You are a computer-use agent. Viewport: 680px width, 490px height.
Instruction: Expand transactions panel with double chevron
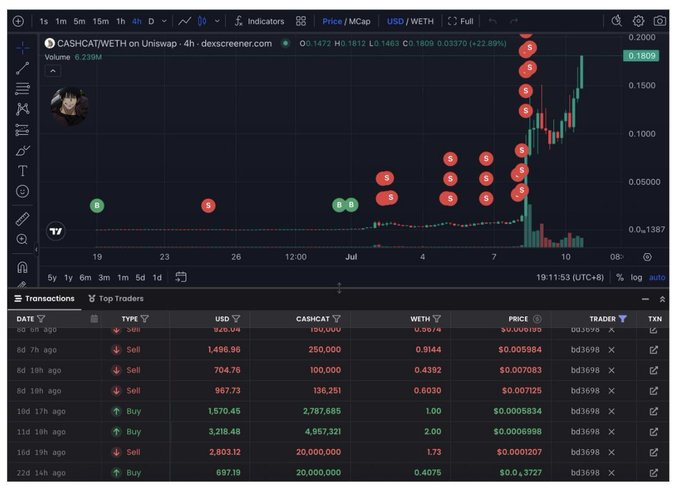662,299
